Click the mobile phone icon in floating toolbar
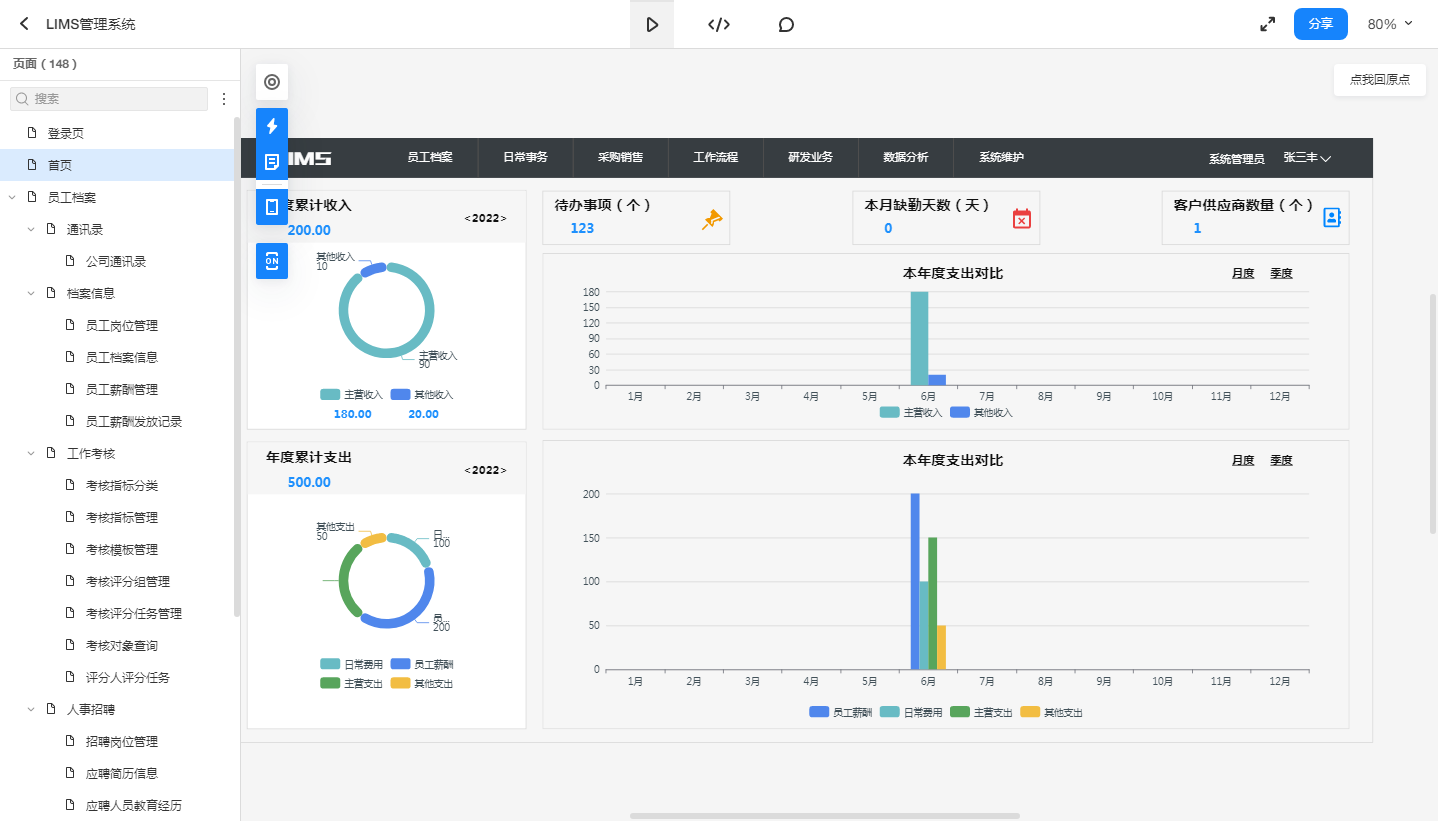The height and width of the screenshot is (821, 1438). 271,207
